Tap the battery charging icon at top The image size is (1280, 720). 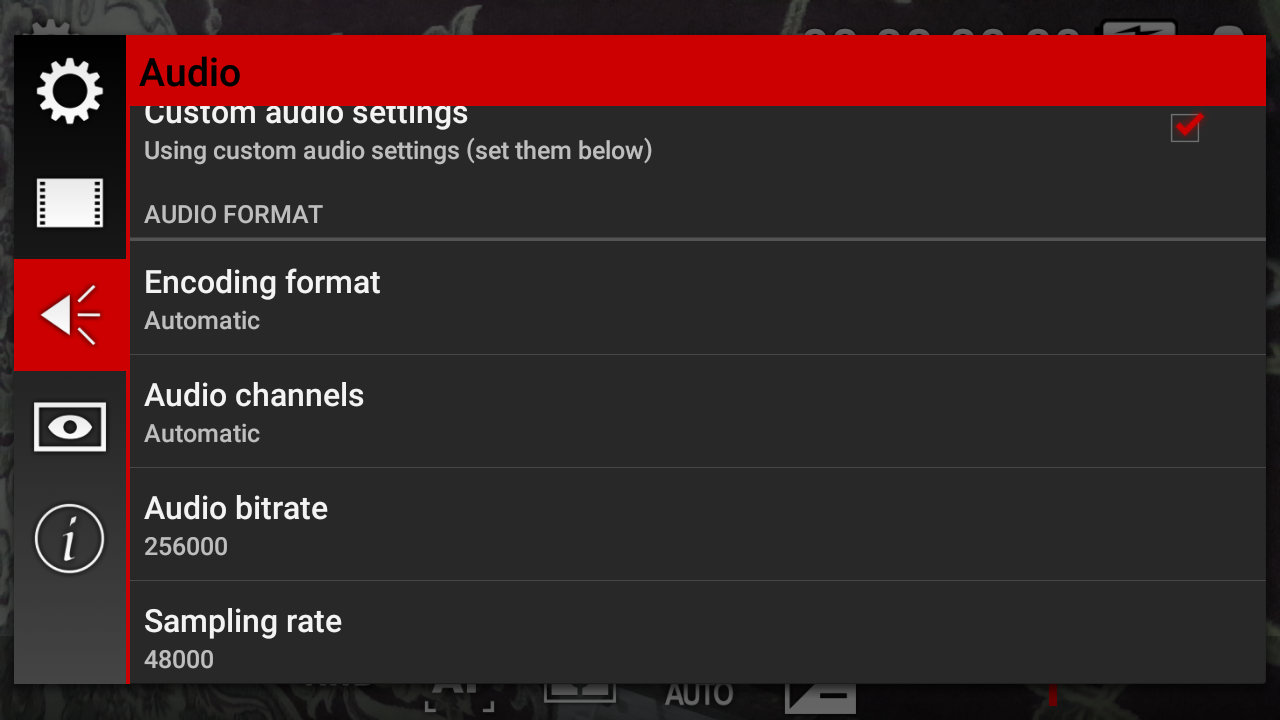coord(1138,28)
